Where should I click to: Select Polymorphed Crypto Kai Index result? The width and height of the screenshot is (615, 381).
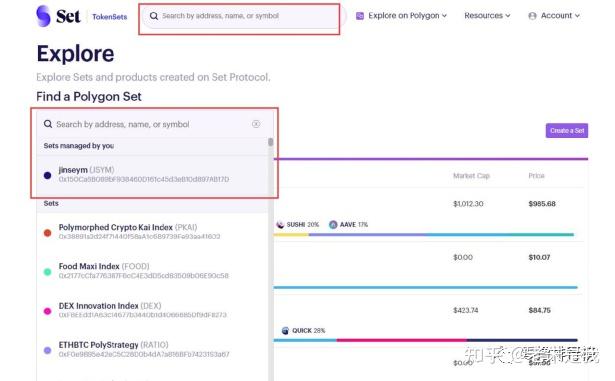(x=153, y=232)
